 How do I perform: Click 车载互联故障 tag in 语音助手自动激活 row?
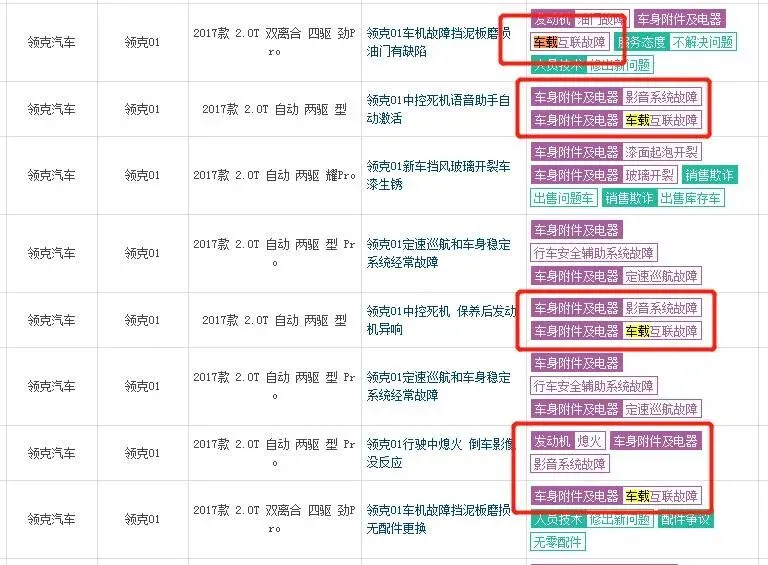pyautogui.click(x=662, y=120)
